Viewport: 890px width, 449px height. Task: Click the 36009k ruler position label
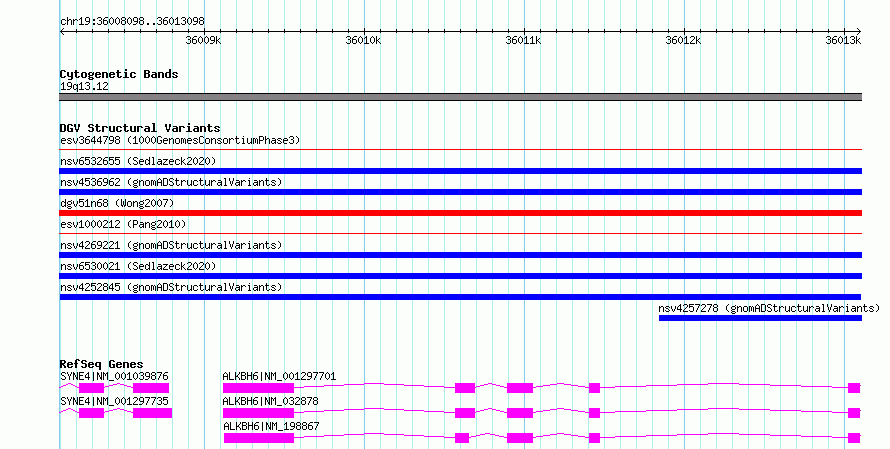tap(203, 40)
